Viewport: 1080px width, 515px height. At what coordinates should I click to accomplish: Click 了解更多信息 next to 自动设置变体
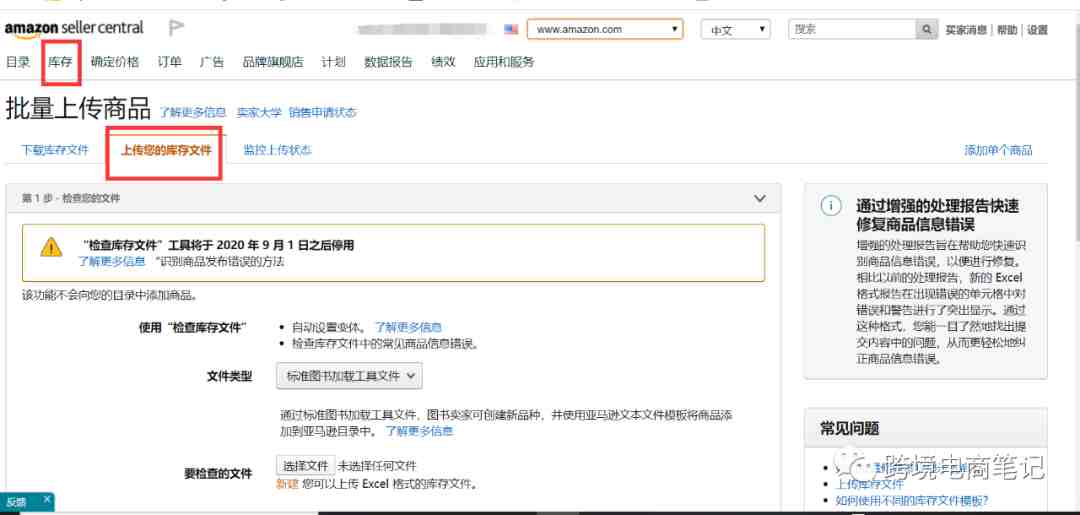point(408,327)
